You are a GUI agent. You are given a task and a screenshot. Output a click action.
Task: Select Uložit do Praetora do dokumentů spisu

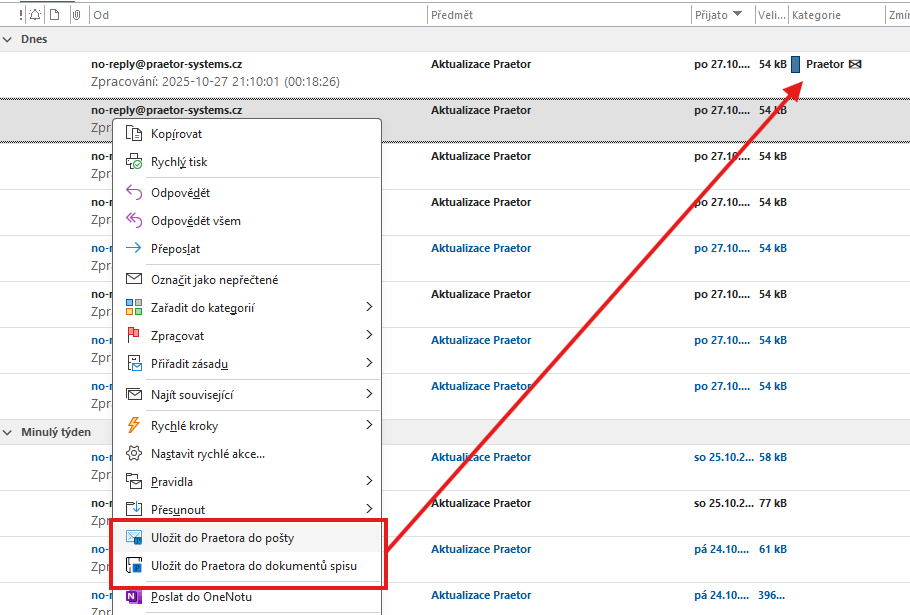253,566
